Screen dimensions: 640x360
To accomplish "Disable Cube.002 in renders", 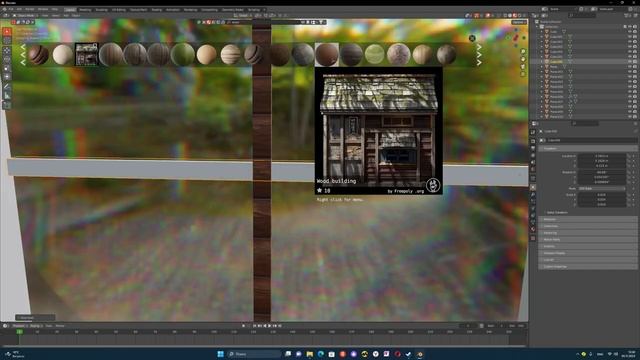I will [x=635, y=41].
